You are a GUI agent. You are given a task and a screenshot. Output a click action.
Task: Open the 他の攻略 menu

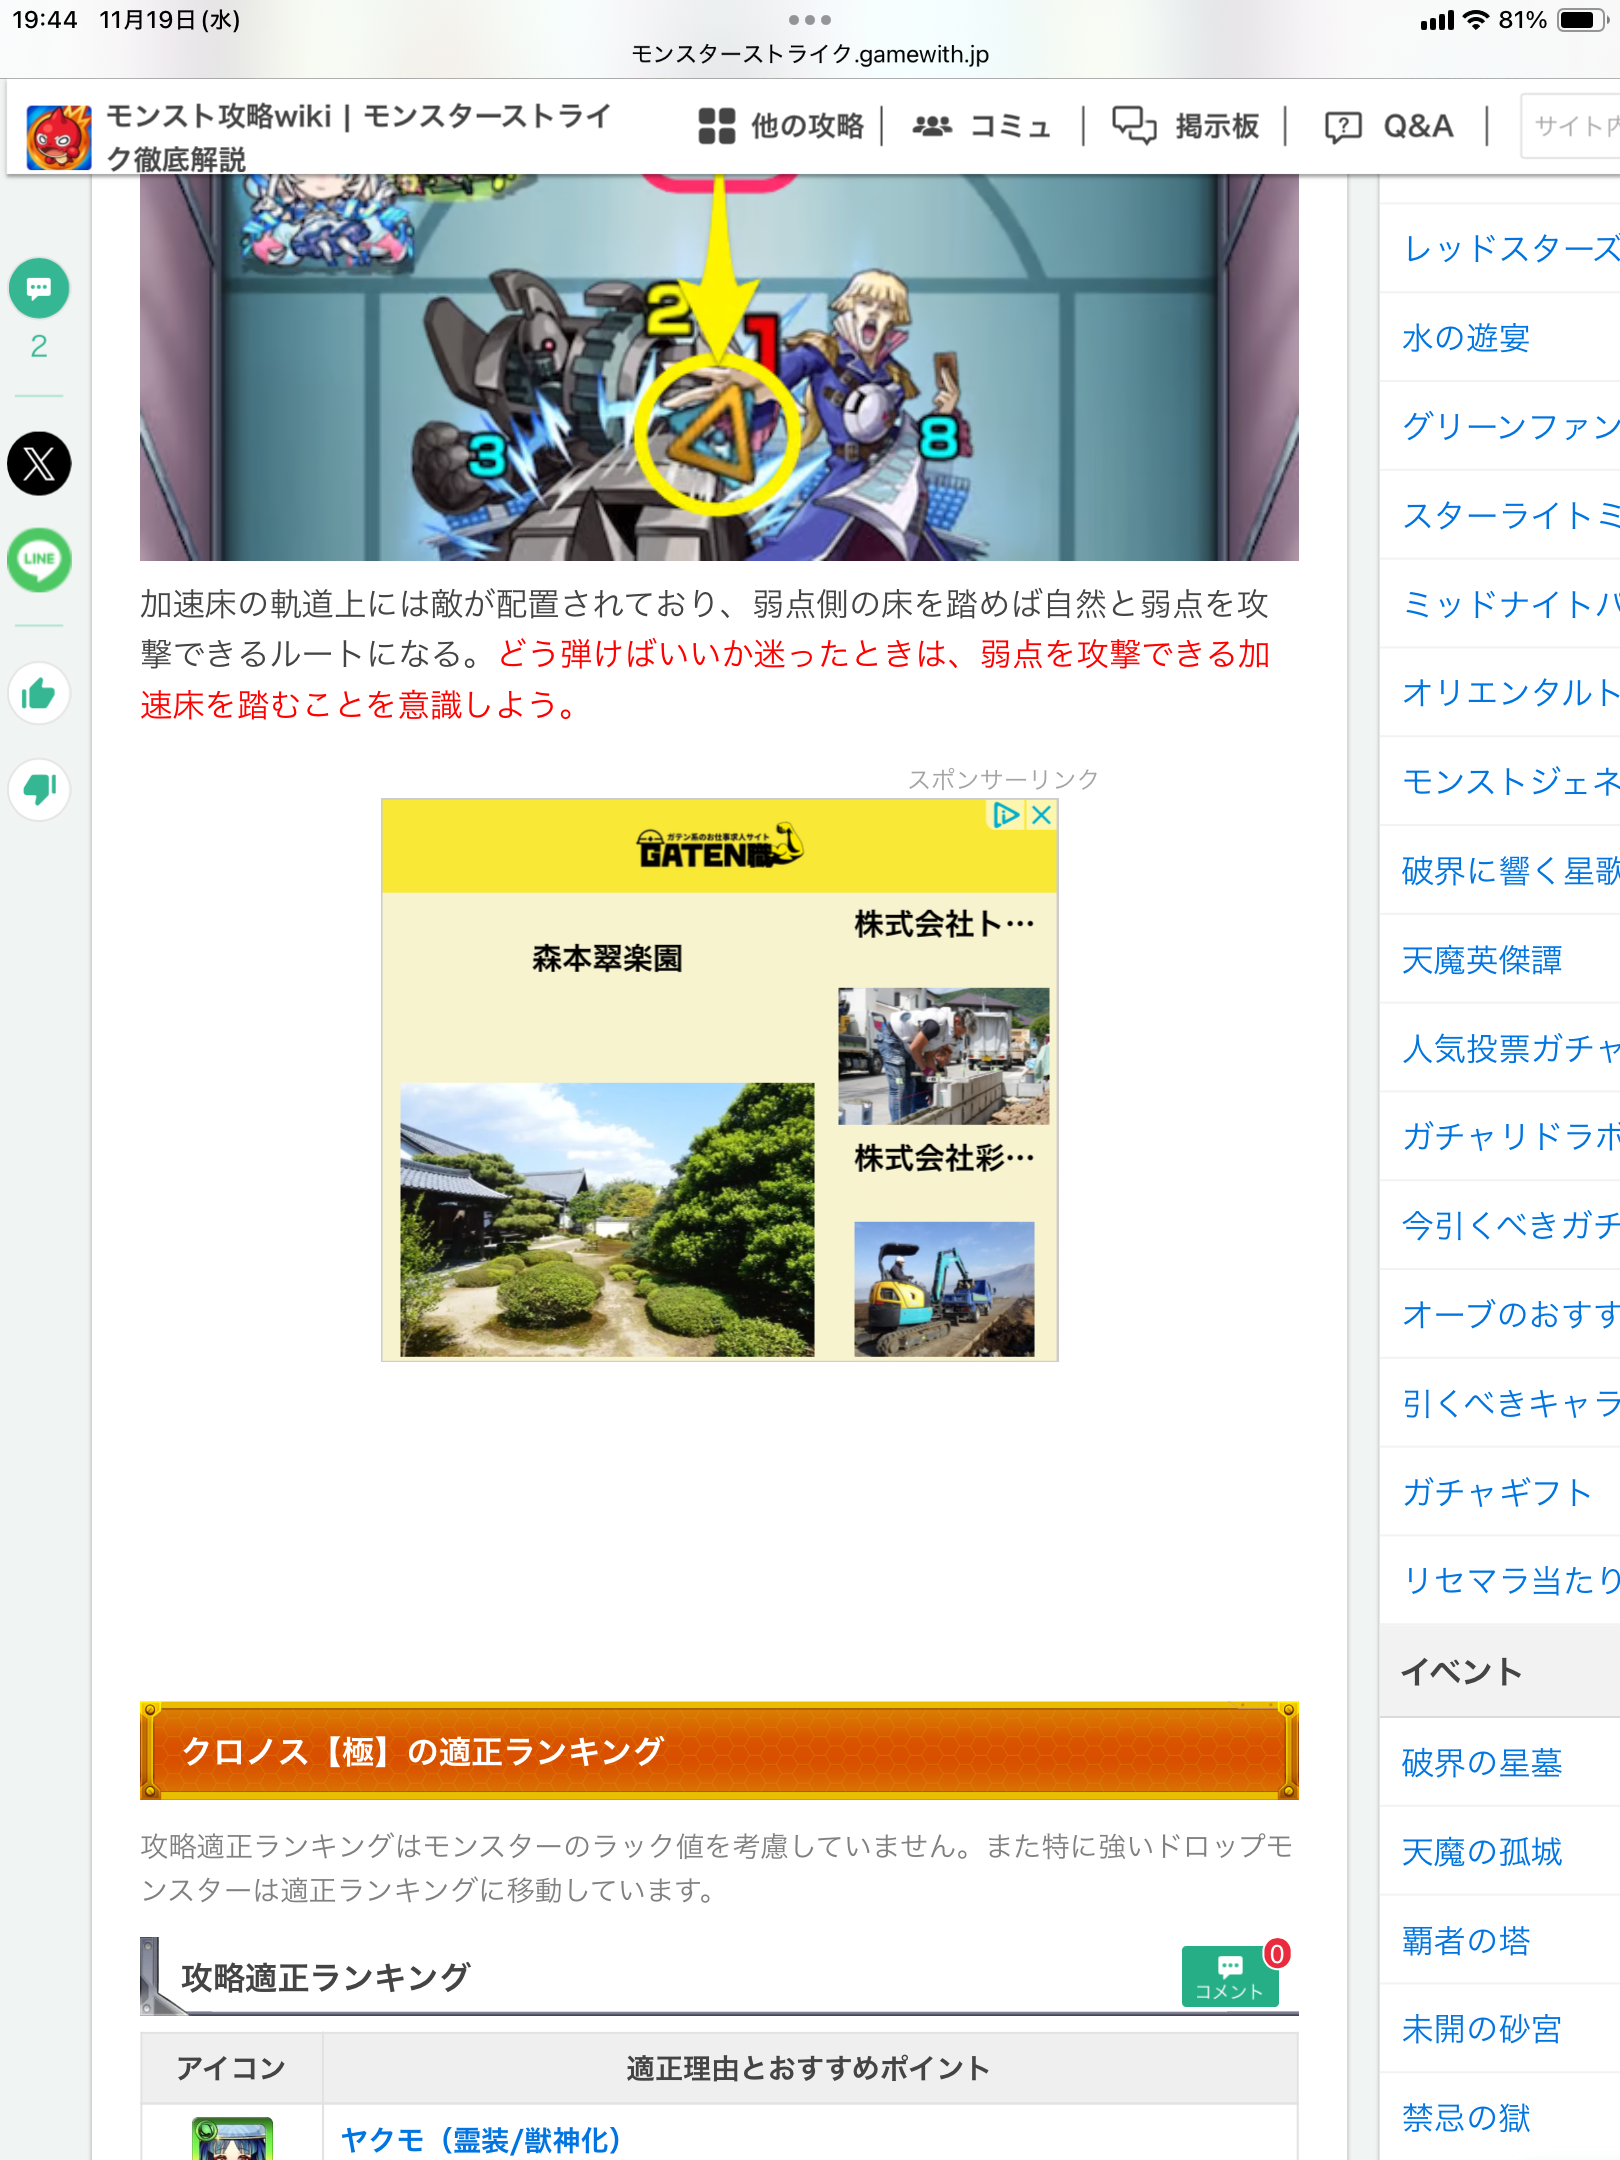click(781, 126)
